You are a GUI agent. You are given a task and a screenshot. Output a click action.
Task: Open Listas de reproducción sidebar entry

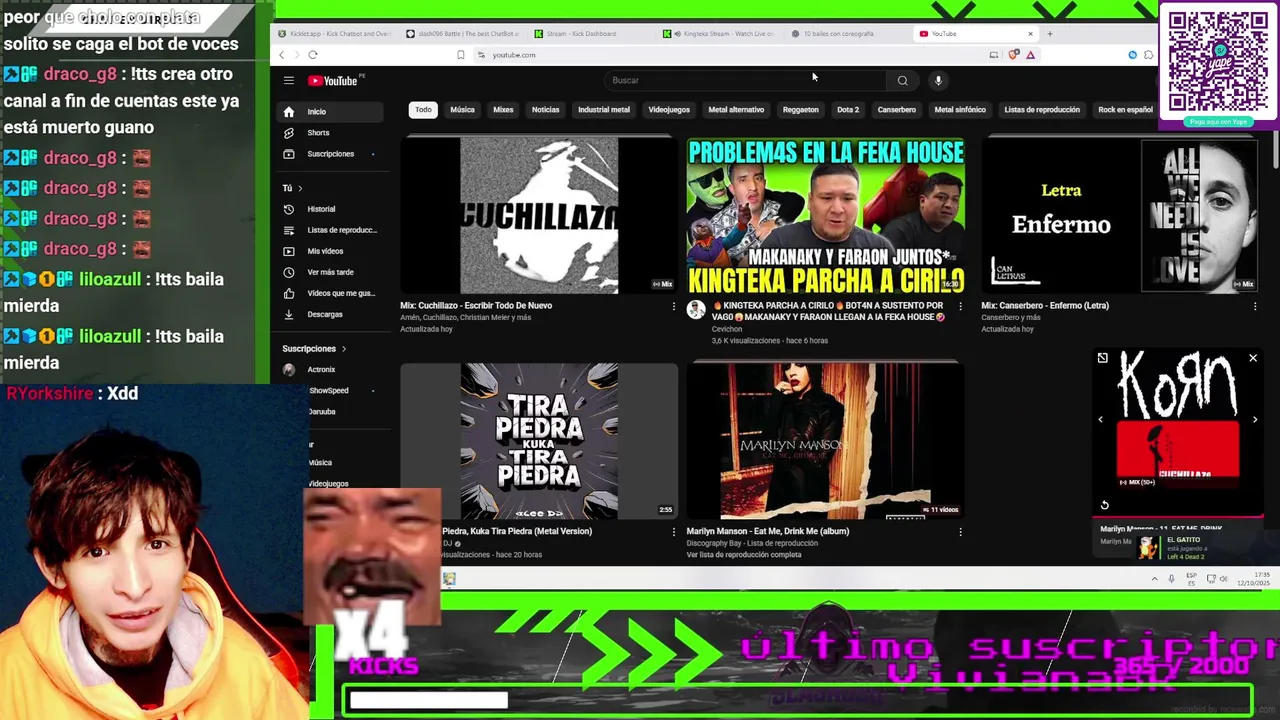[328, 230]
